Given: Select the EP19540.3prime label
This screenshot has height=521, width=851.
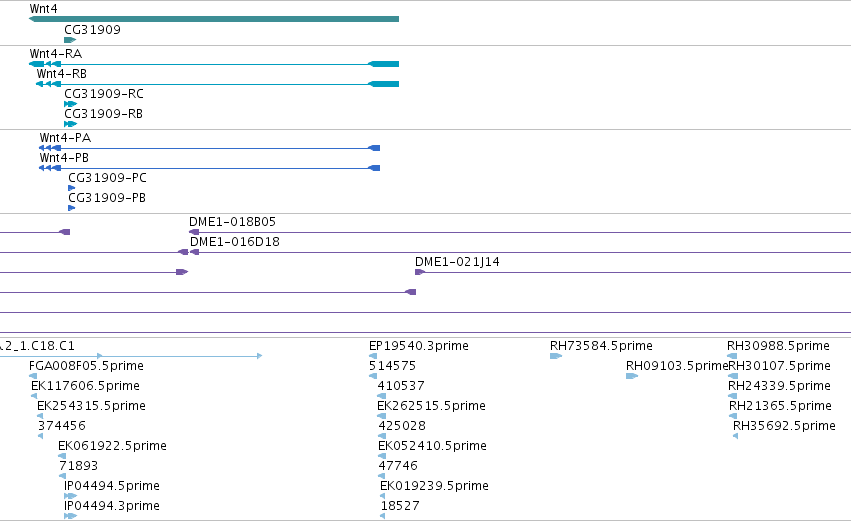Looking at the screenshot, I should 418,346.
